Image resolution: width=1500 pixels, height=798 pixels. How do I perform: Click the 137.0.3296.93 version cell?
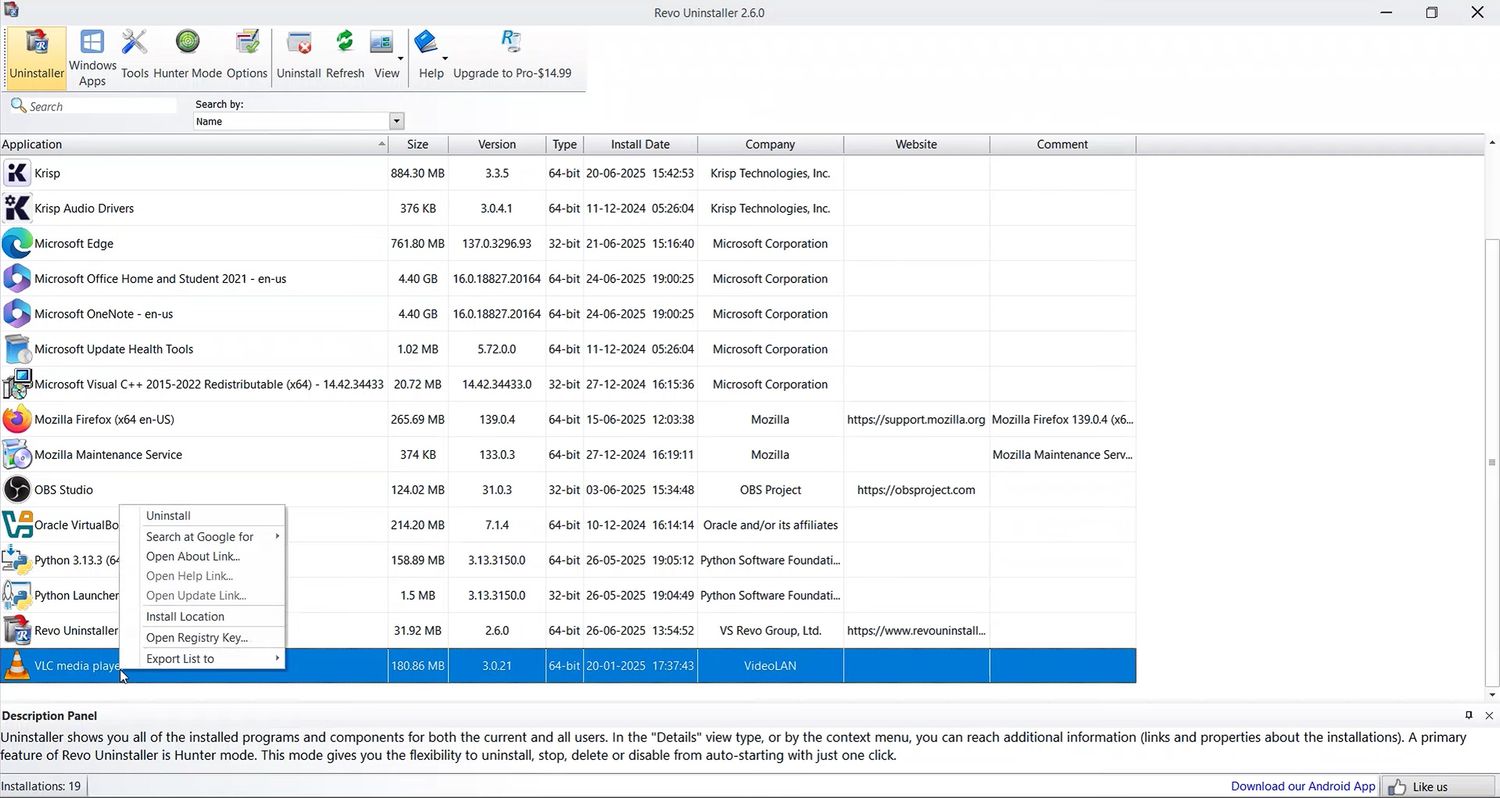pyautogui.click(x=497, y=243)
